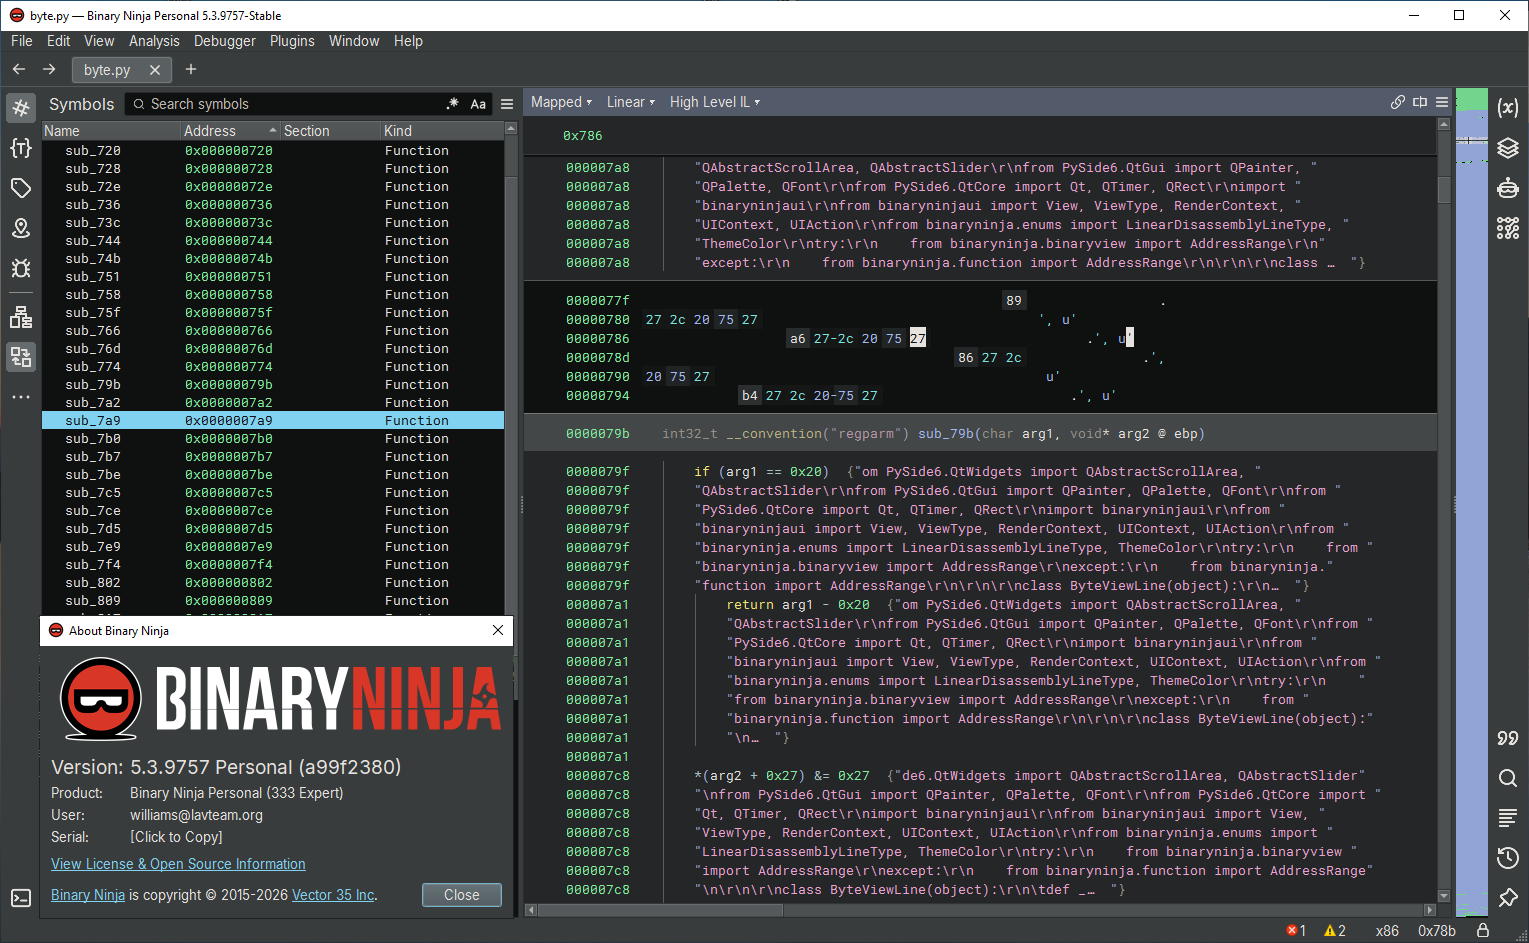This screenshot has width=1529, height=943.
Task: Split the view pane with split icon
Action: click(1420, 102)
